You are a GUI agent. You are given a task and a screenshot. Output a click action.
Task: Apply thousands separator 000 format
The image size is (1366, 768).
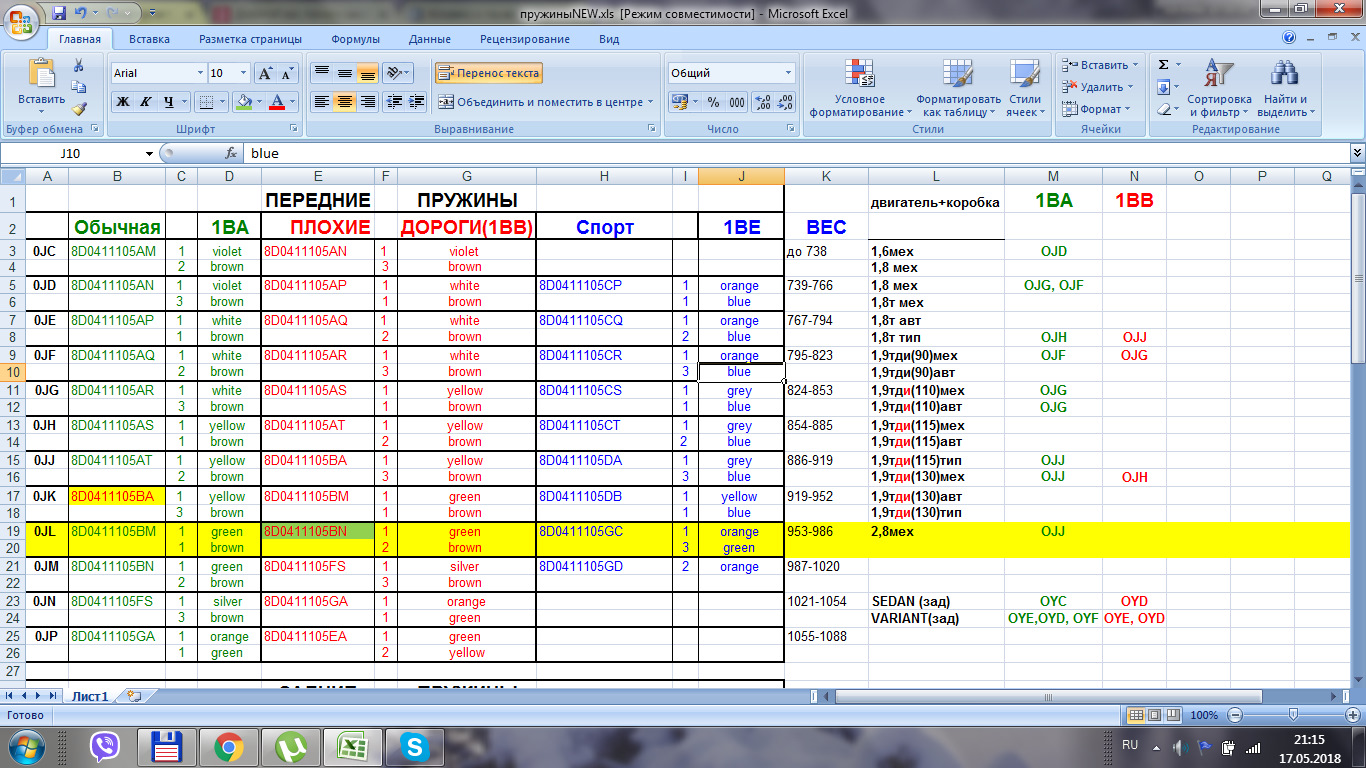737,102
